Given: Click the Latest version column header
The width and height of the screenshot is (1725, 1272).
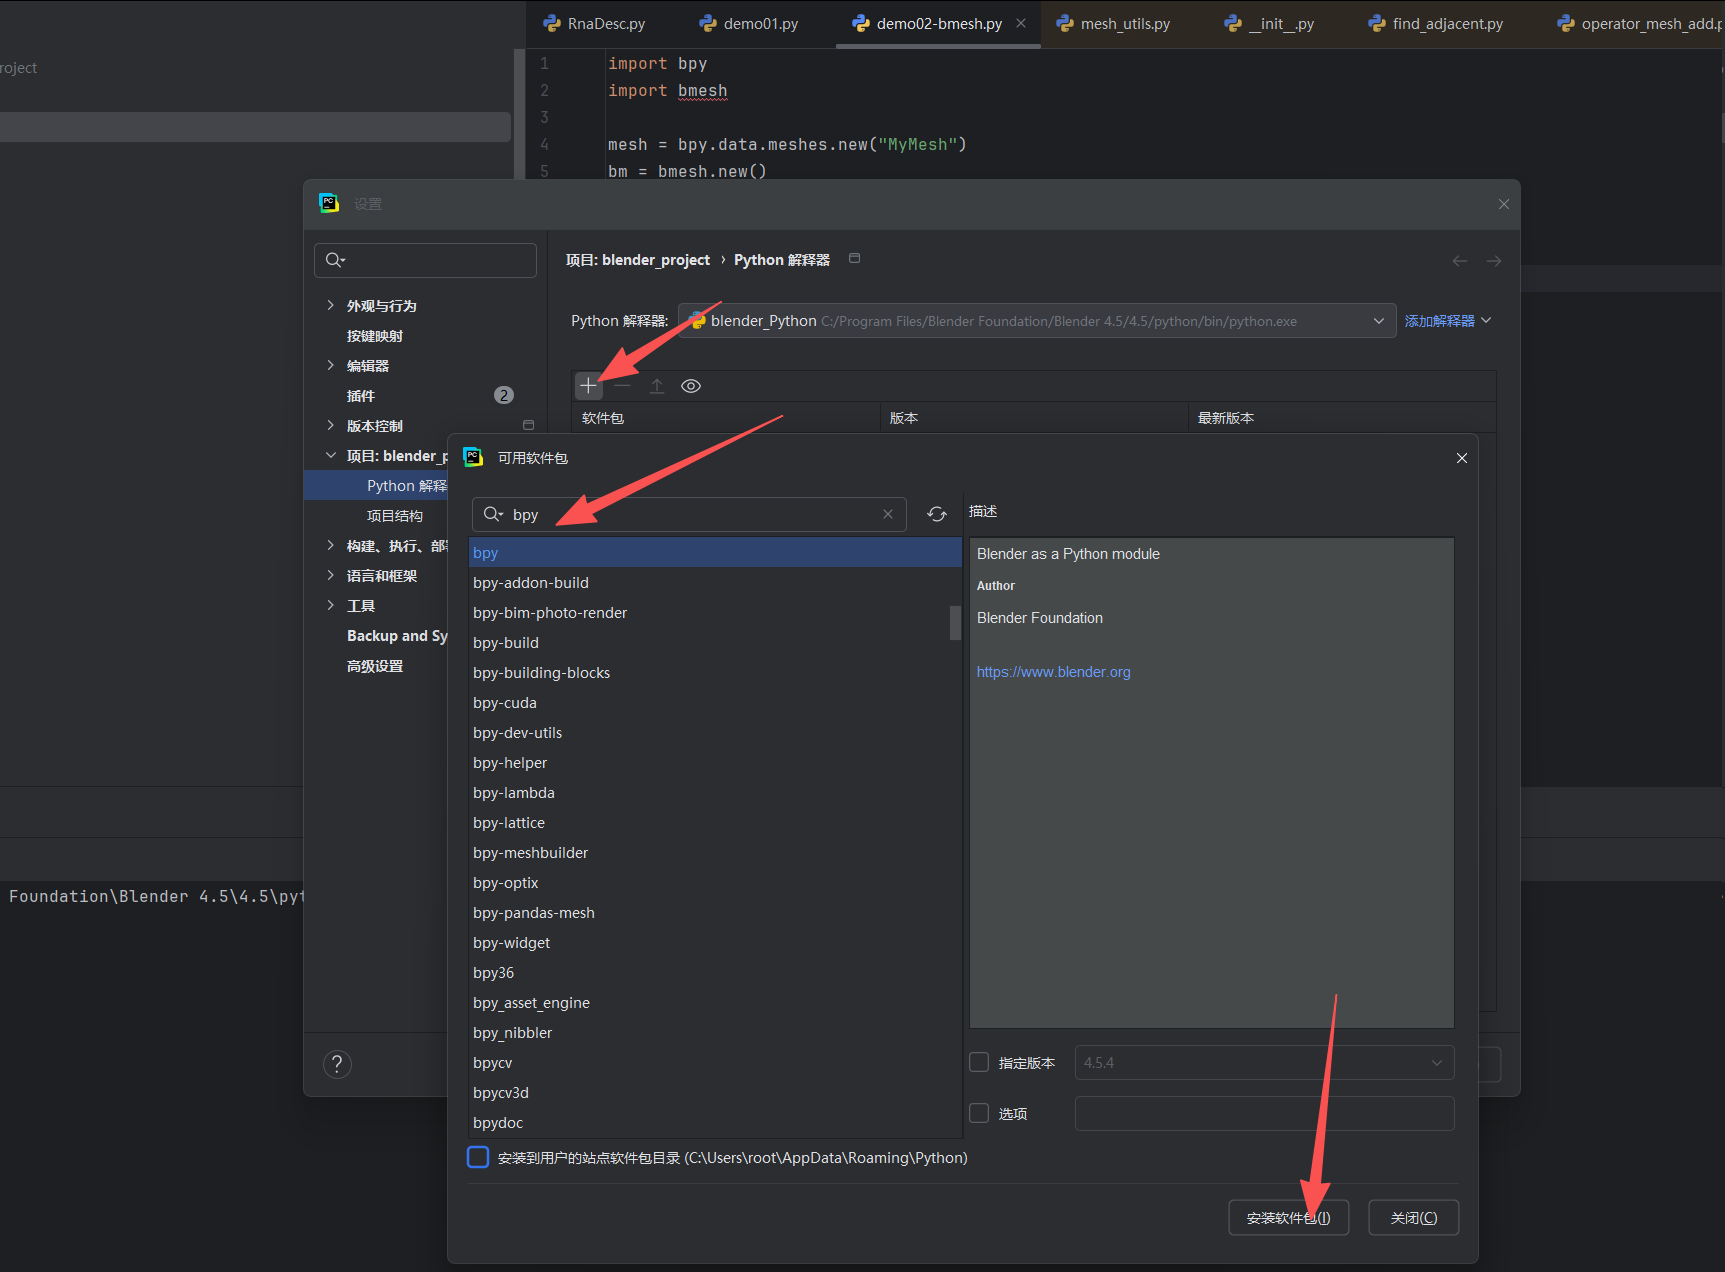Looking at the screenshot, I should (1342, 418).
